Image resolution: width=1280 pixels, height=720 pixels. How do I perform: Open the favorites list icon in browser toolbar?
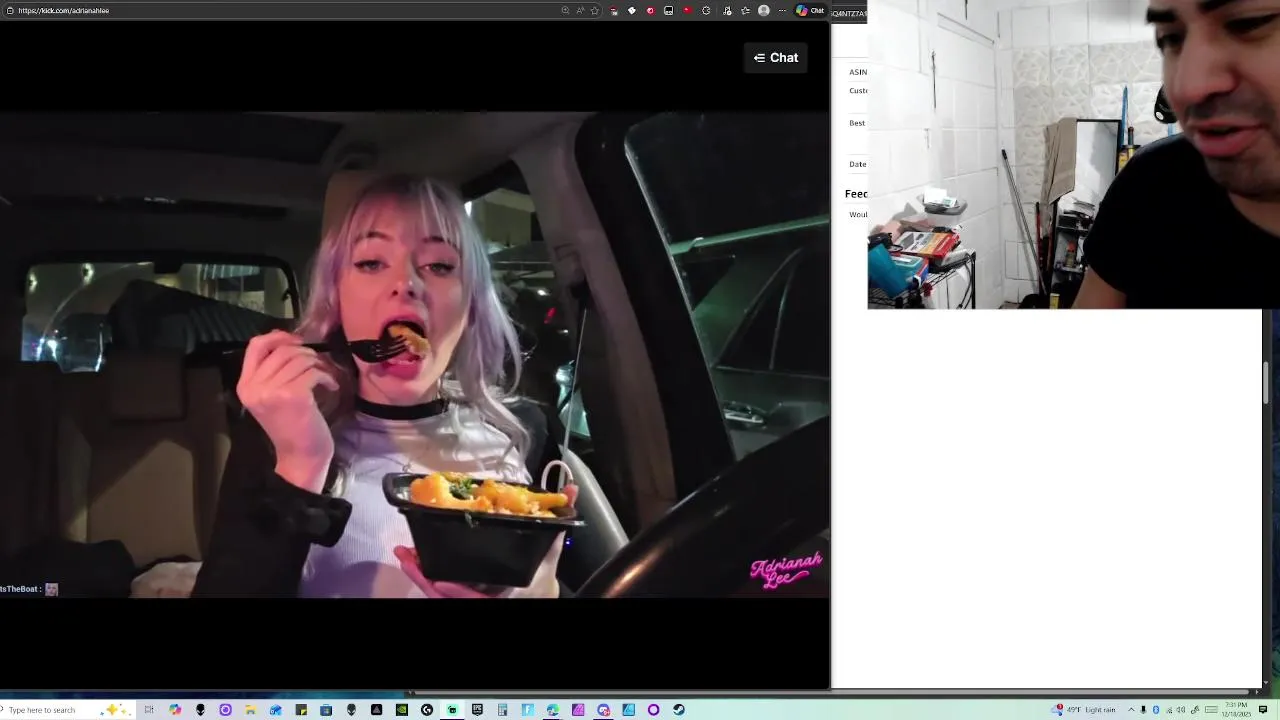(x=745, y=10)
